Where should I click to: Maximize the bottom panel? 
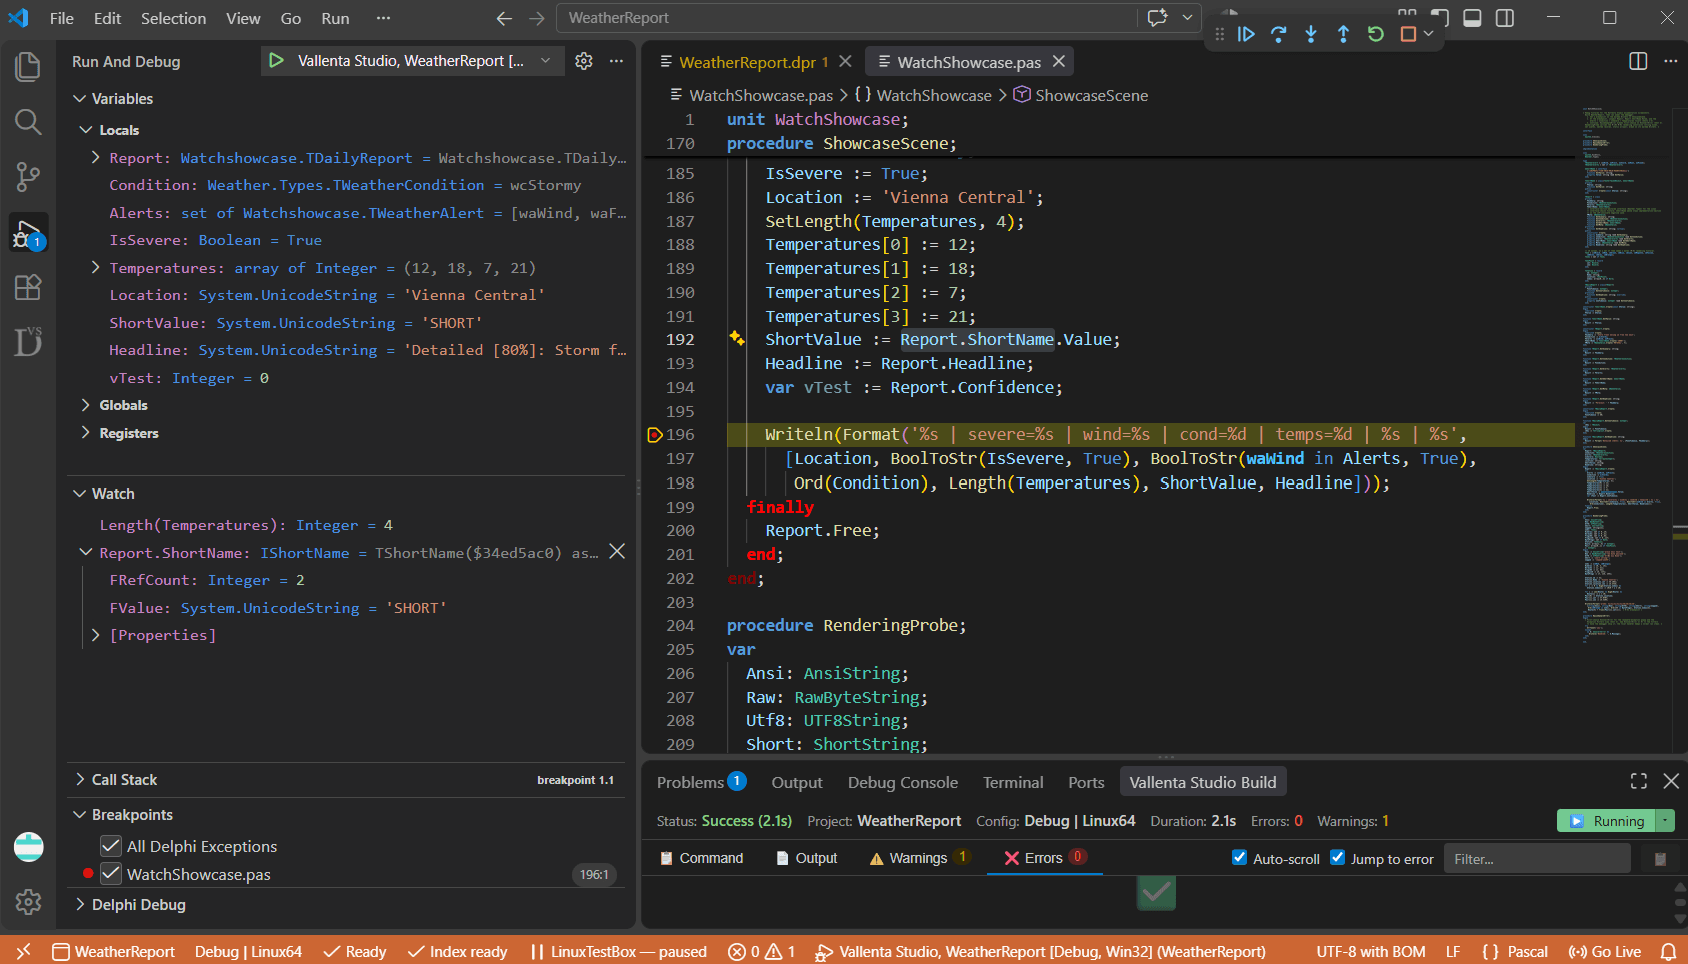[1639, 781]
